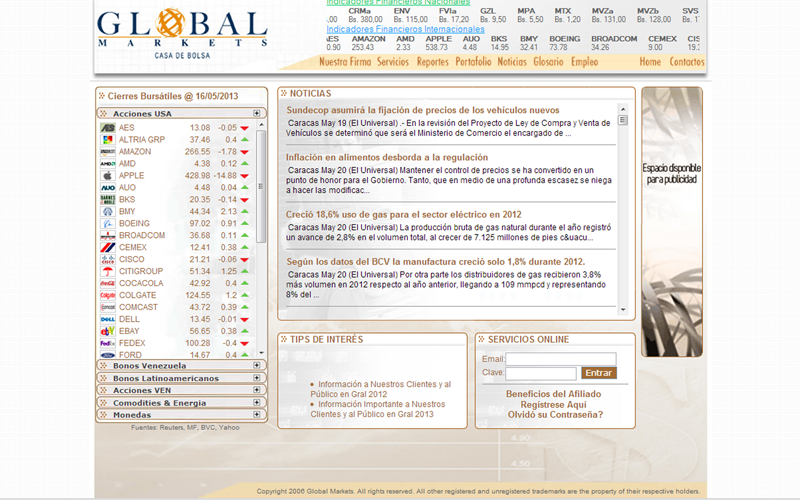800x500 pixels.
Task: Click the Altria Grp logo icon
Action: click(x=108, y=139)
